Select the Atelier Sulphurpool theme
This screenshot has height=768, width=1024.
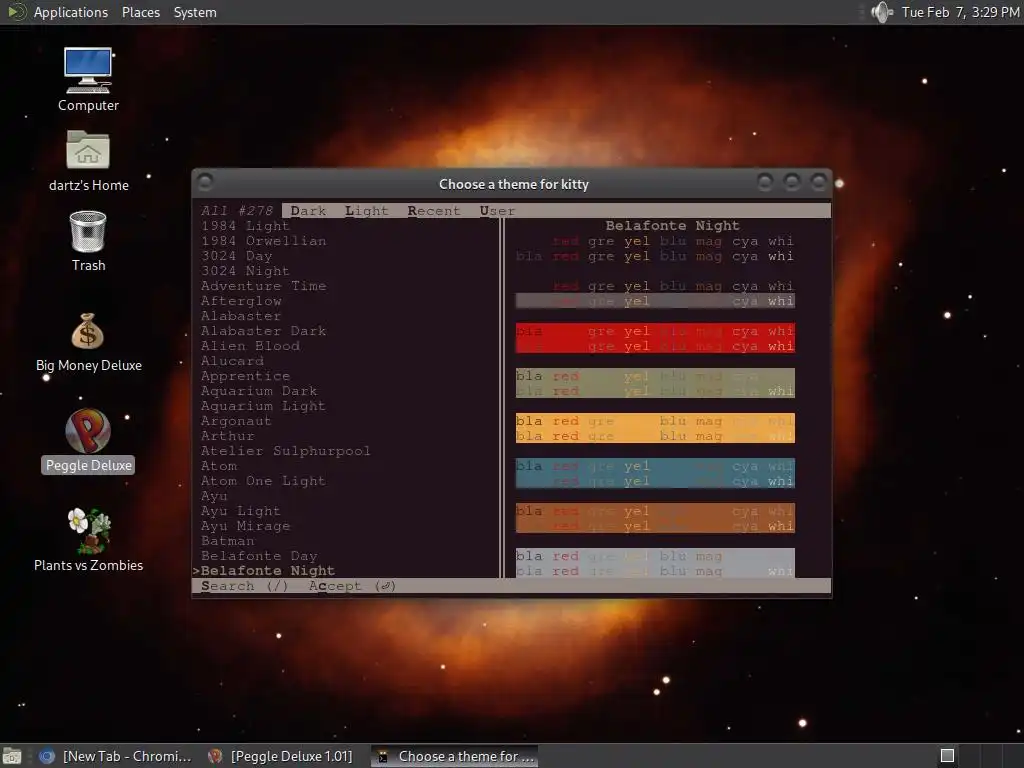point(285,451)
